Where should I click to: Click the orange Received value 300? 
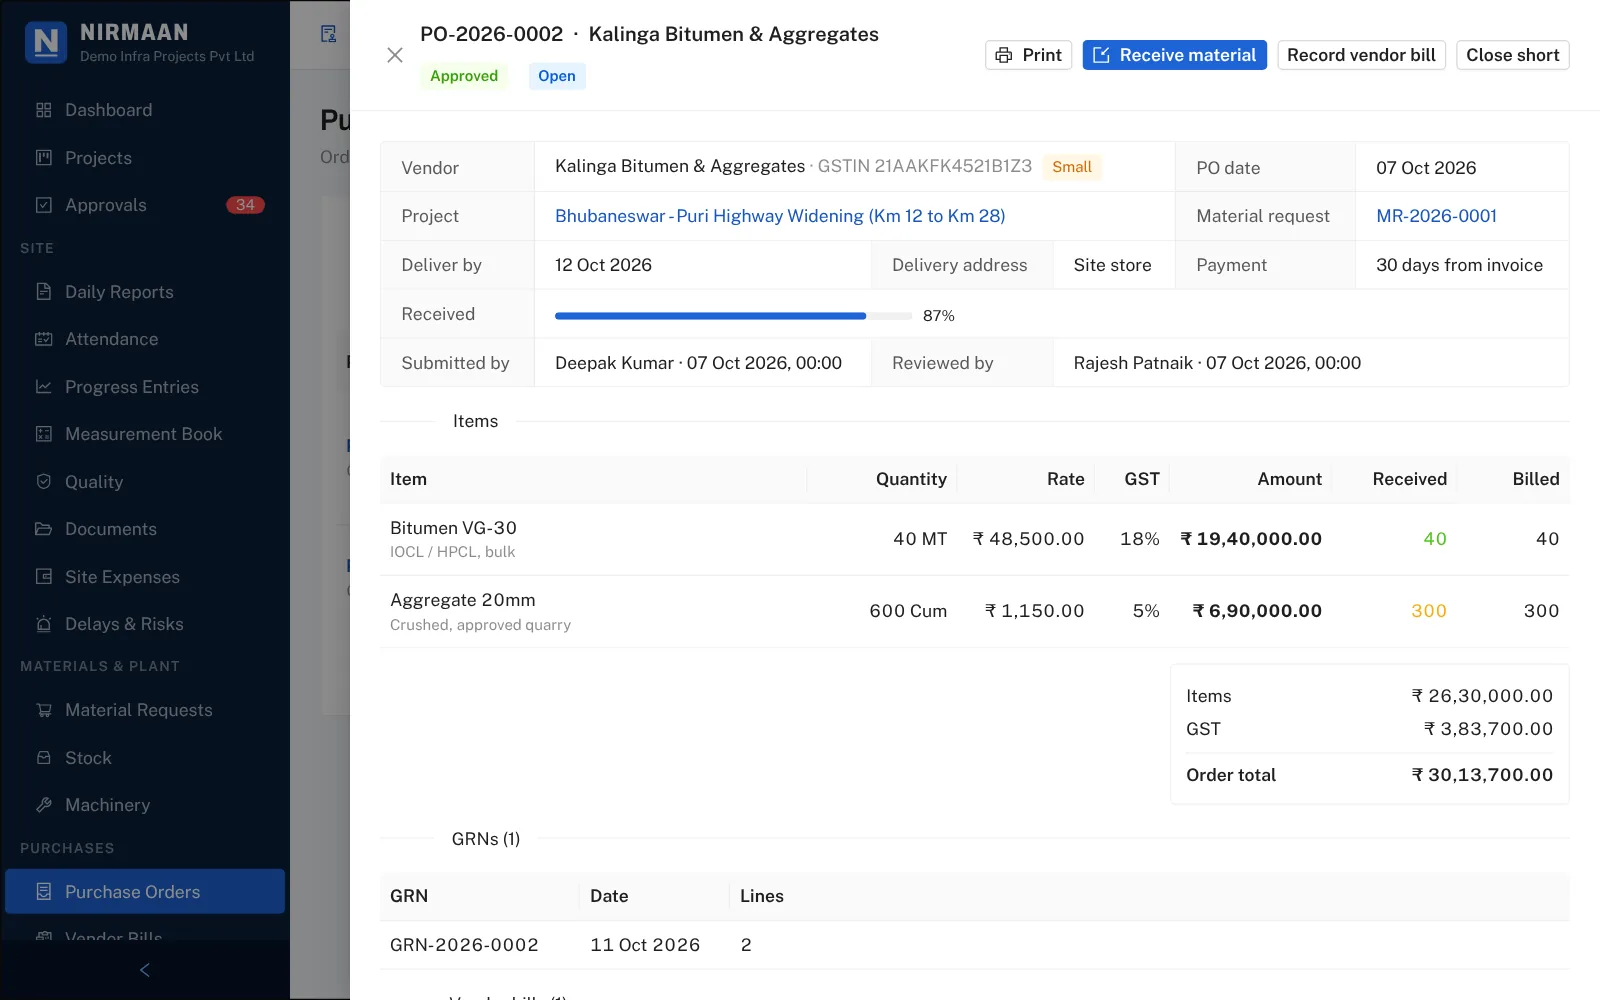point(1429,611)
